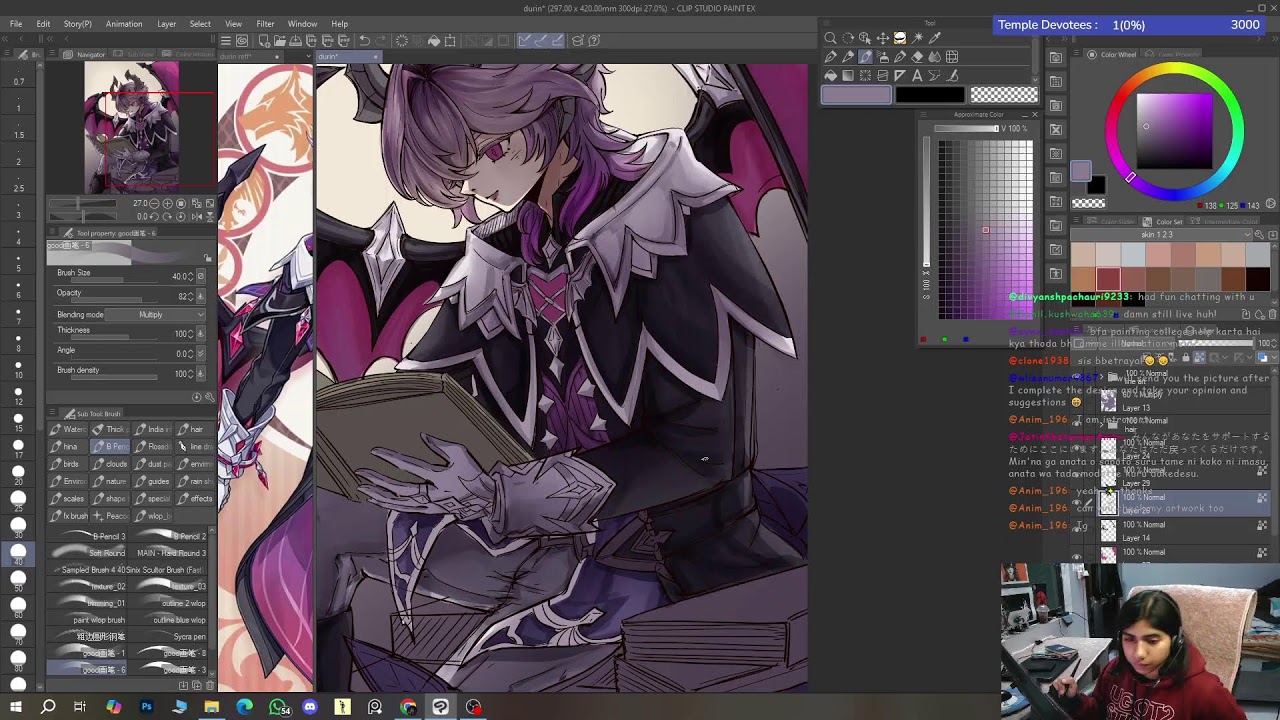Open the Filter menu

point(265,24)
